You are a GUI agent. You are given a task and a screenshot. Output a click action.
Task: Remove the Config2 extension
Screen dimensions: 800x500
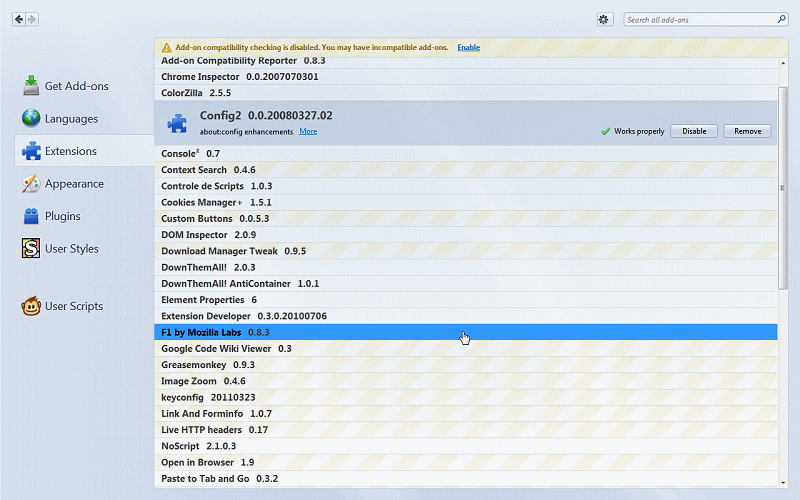[x=747, y=131]
